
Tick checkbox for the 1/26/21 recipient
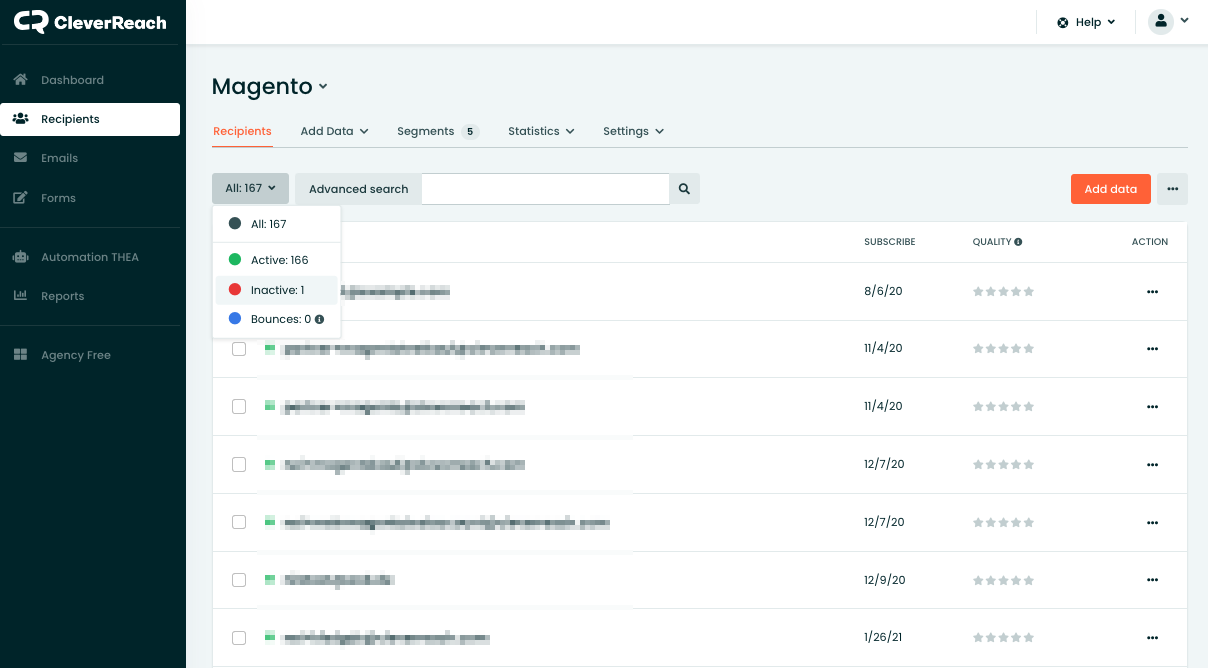click(x=239, y=638)
